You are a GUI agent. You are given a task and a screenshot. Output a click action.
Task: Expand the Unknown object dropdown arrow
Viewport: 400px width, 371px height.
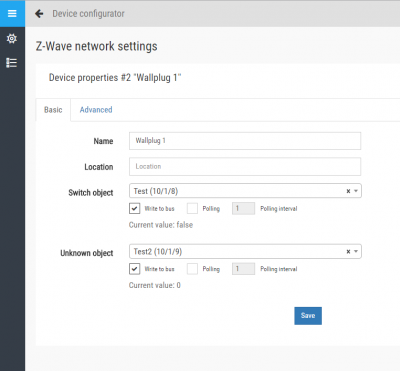click(x=356, y=251)
